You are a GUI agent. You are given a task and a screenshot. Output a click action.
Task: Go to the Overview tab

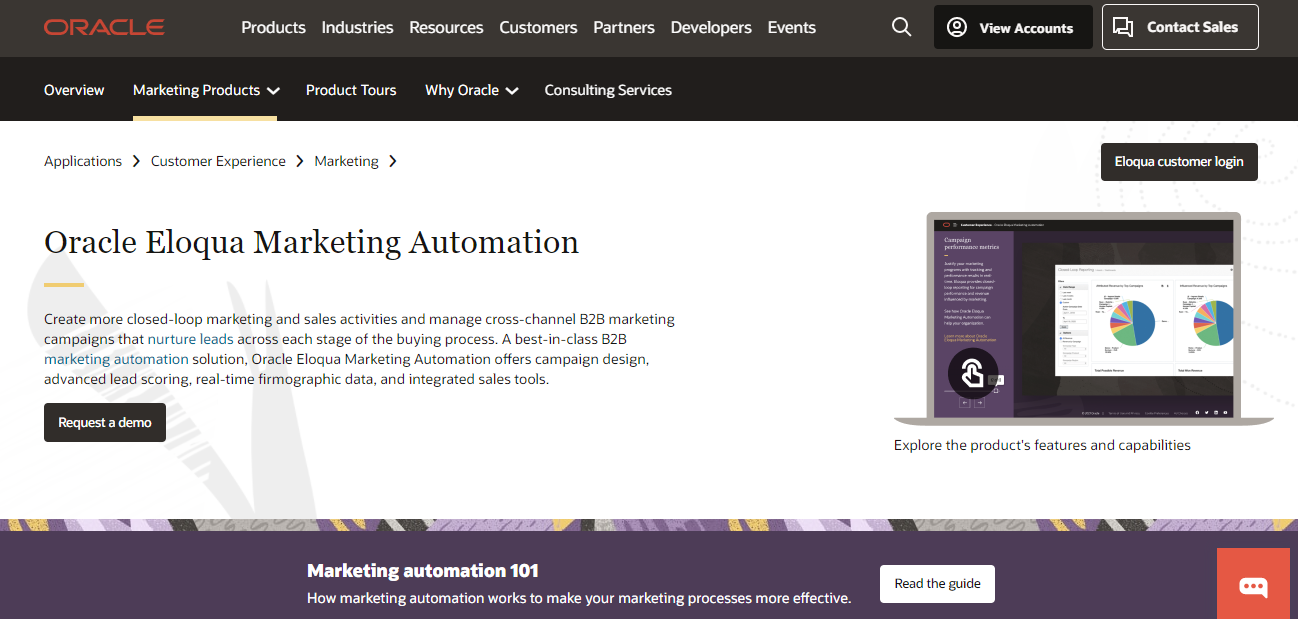coord(74,90)
